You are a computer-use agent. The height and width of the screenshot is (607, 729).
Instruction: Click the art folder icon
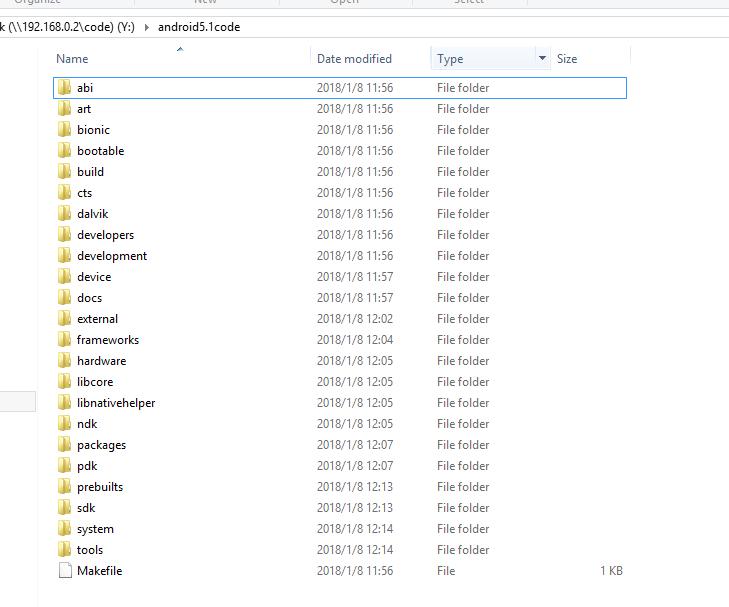(x=65, y=109)
